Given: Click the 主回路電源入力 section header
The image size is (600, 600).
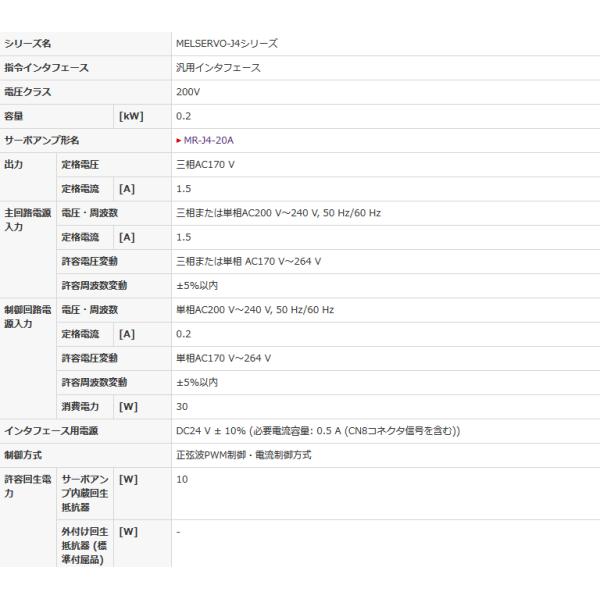Looking at the screenshot, I should point(27,220).
